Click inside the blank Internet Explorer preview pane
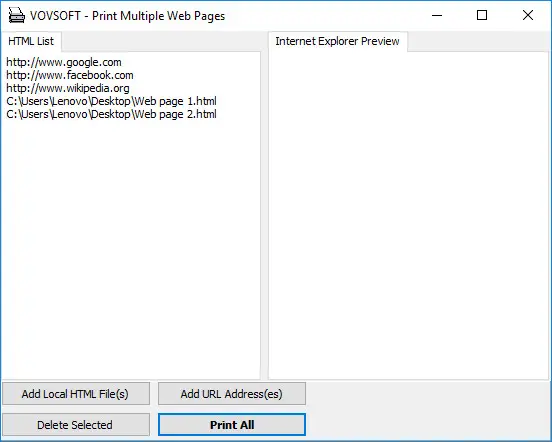This screenshot has width=552, height=442. (x=409, y=215)
